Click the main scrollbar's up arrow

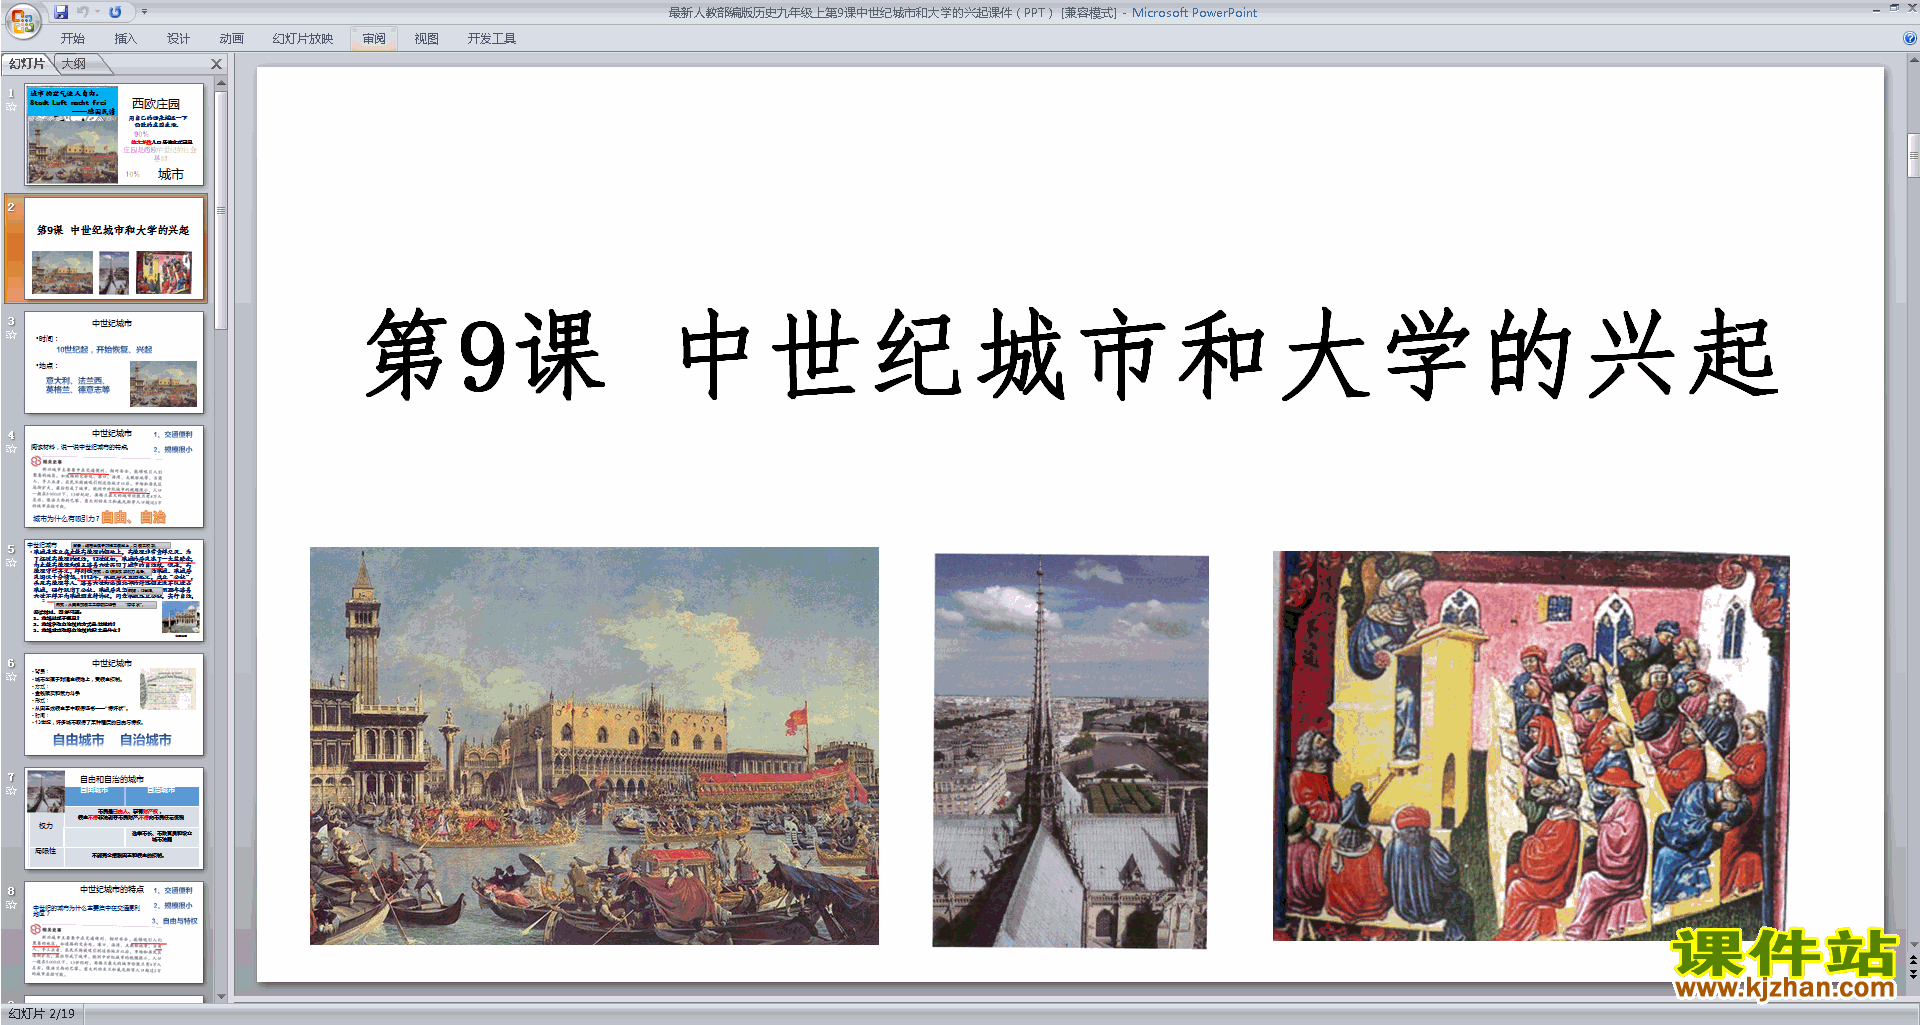click(x=1913, y=60)
